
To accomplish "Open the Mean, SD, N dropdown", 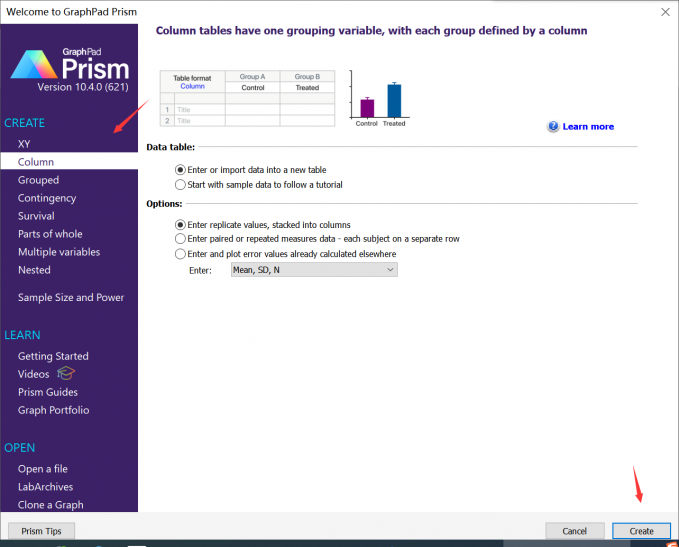I will (x=312, y=269).
